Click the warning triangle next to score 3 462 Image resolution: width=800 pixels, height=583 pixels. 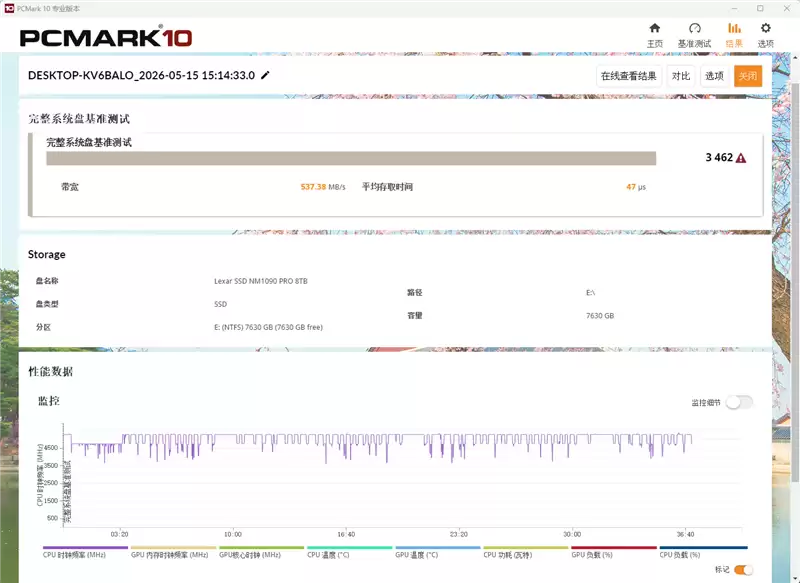pyautogui.click(x=741, y=158)
